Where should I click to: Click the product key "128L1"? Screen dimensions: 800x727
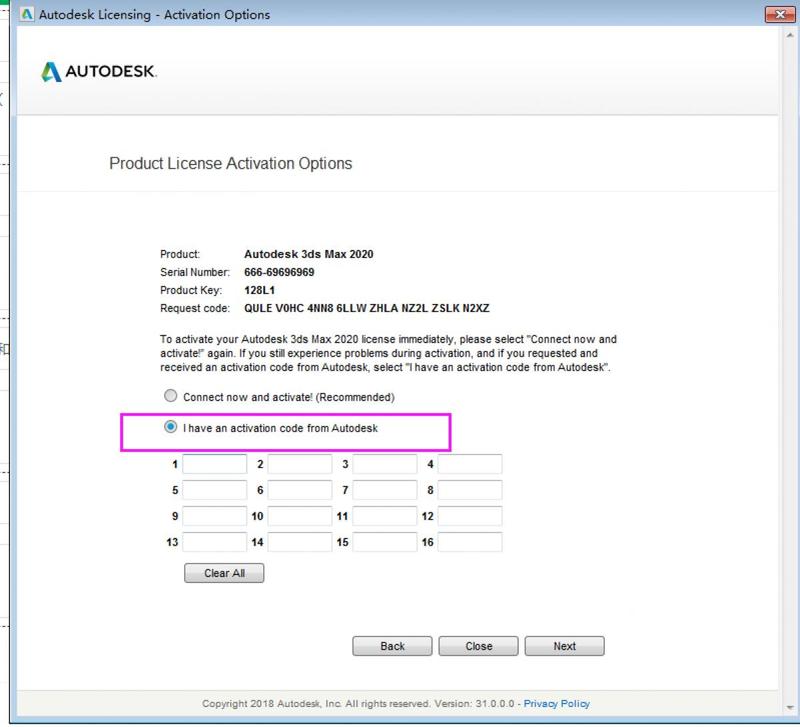tap(260, 290)
